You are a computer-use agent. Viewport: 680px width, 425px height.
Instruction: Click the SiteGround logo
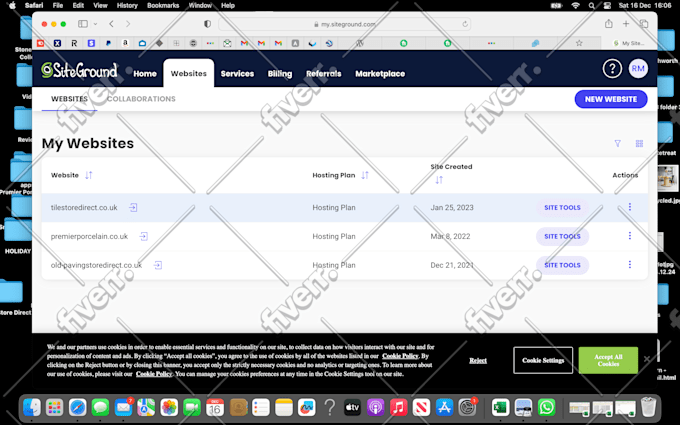coord(79,70)
